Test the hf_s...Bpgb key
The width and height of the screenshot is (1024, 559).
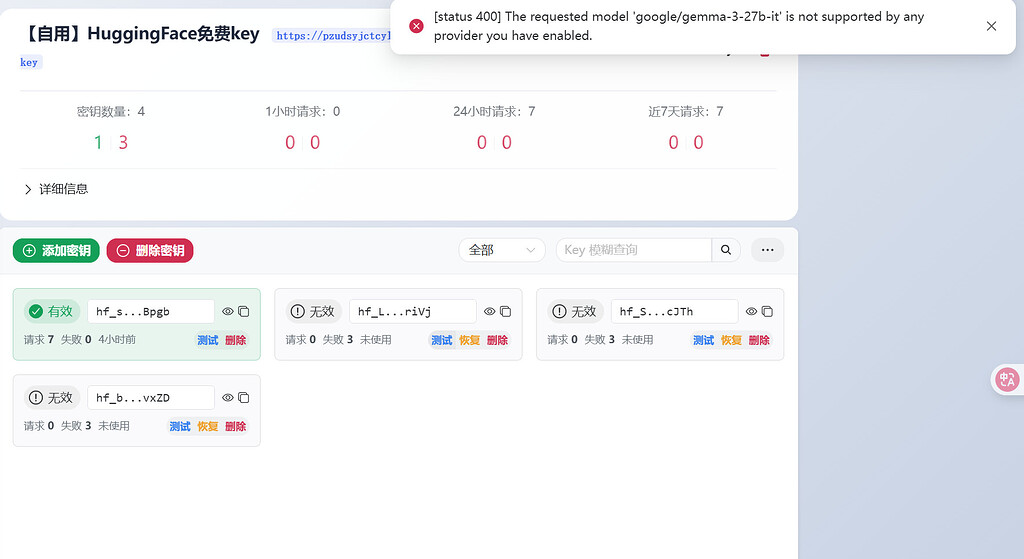(x=208, y=340)
